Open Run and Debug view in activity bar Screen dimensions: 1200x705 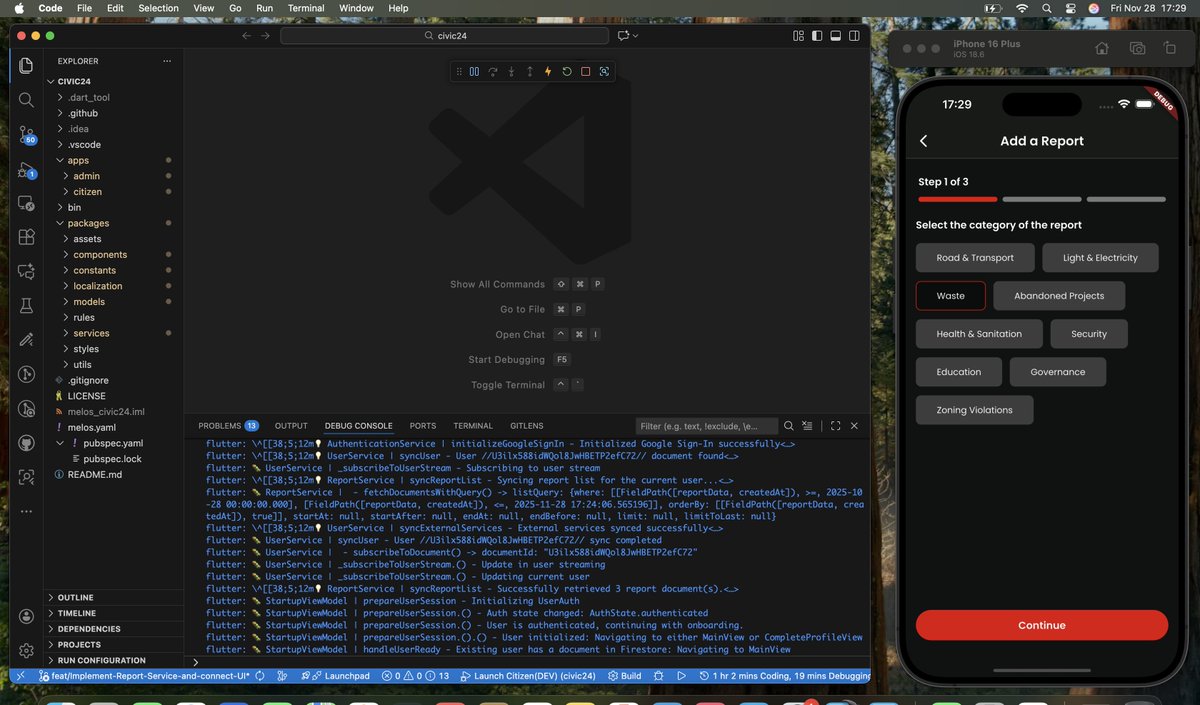[x=26, y=170]
